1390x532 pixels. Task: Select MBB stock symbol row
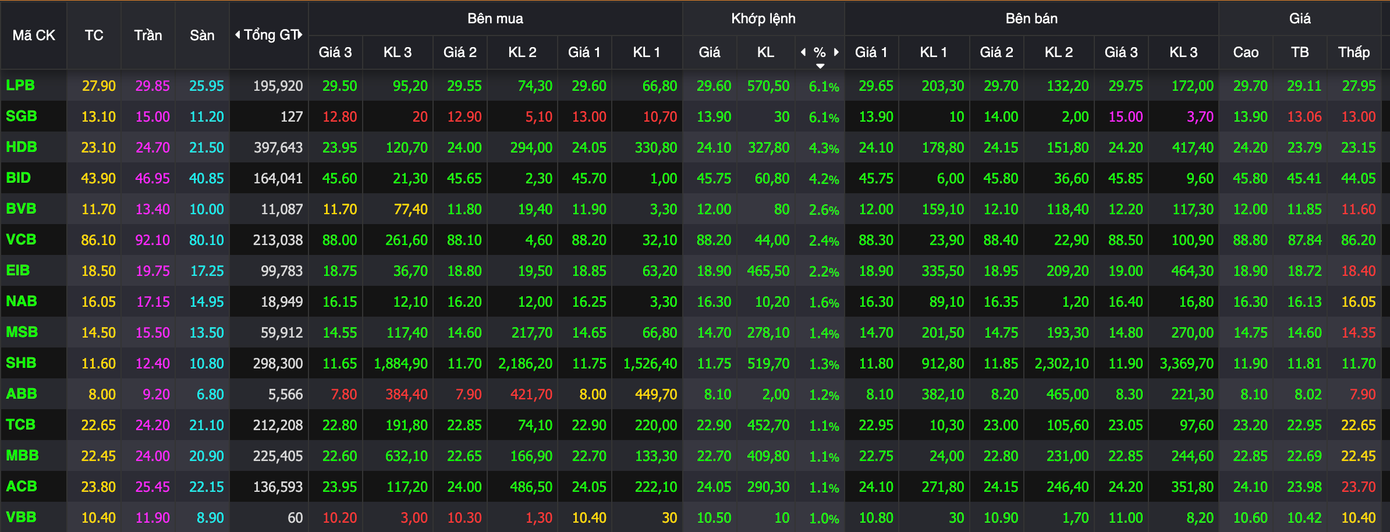(x=21, y=456)
